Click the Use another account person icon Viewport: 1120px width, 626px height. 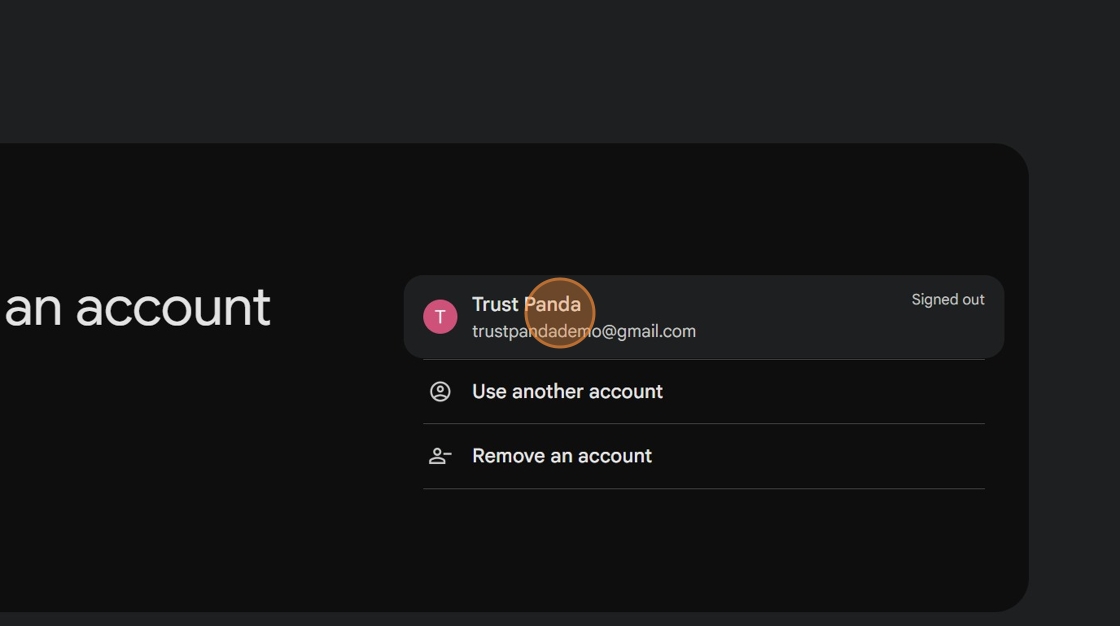point(440,392)
